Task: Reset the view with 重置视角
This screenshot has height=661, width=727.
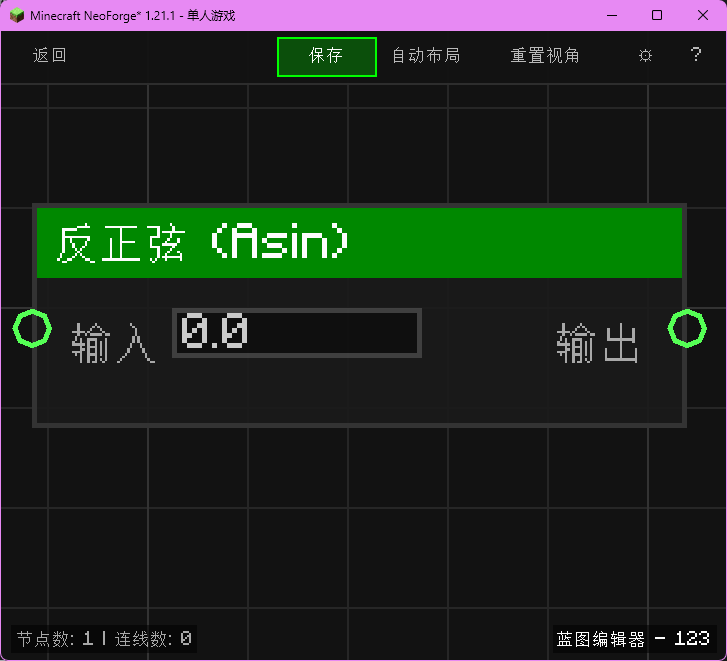Action: pyautogui.click(x=545, y=56)
